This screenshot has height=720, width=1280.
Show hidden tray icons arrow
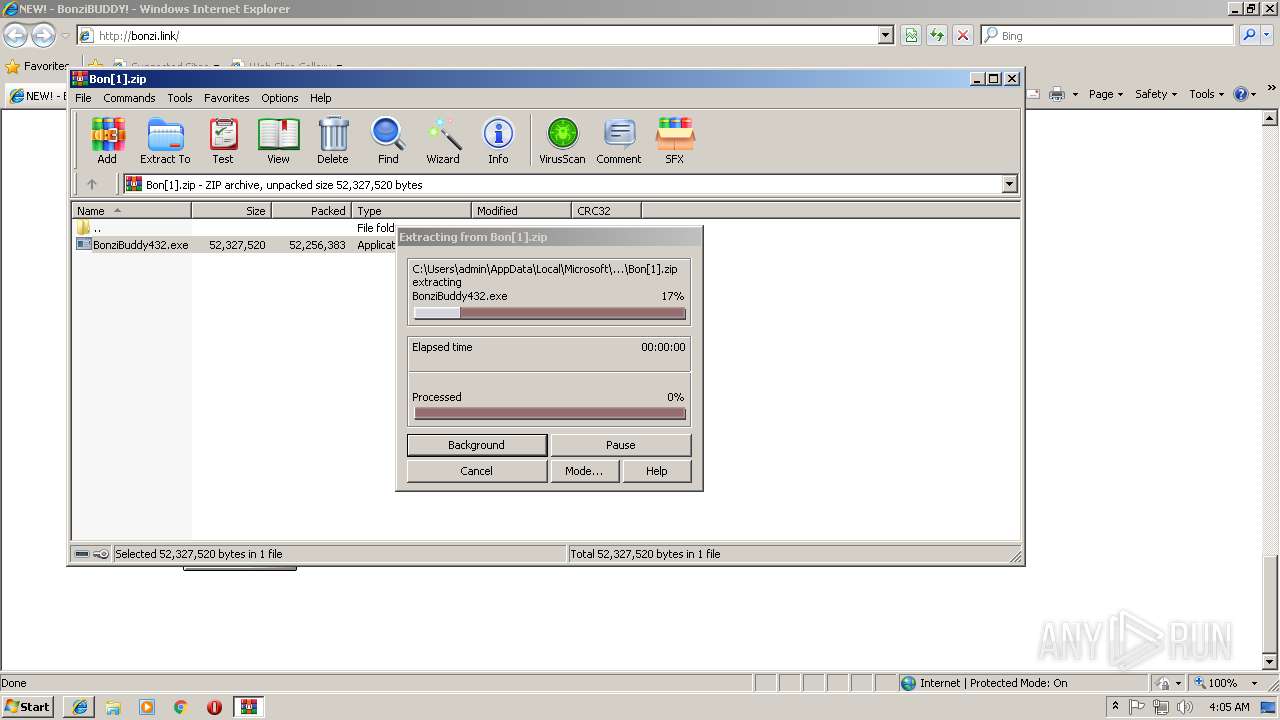point(1115,707)
